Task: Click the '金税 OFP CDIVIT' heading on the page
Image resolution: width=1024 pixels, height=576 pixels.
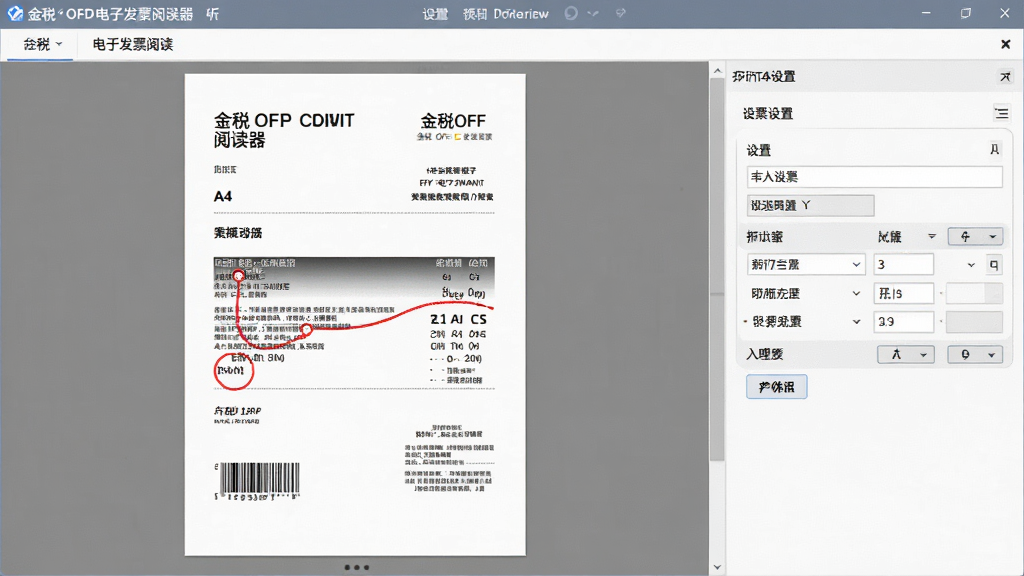Action: pos(284,121)
